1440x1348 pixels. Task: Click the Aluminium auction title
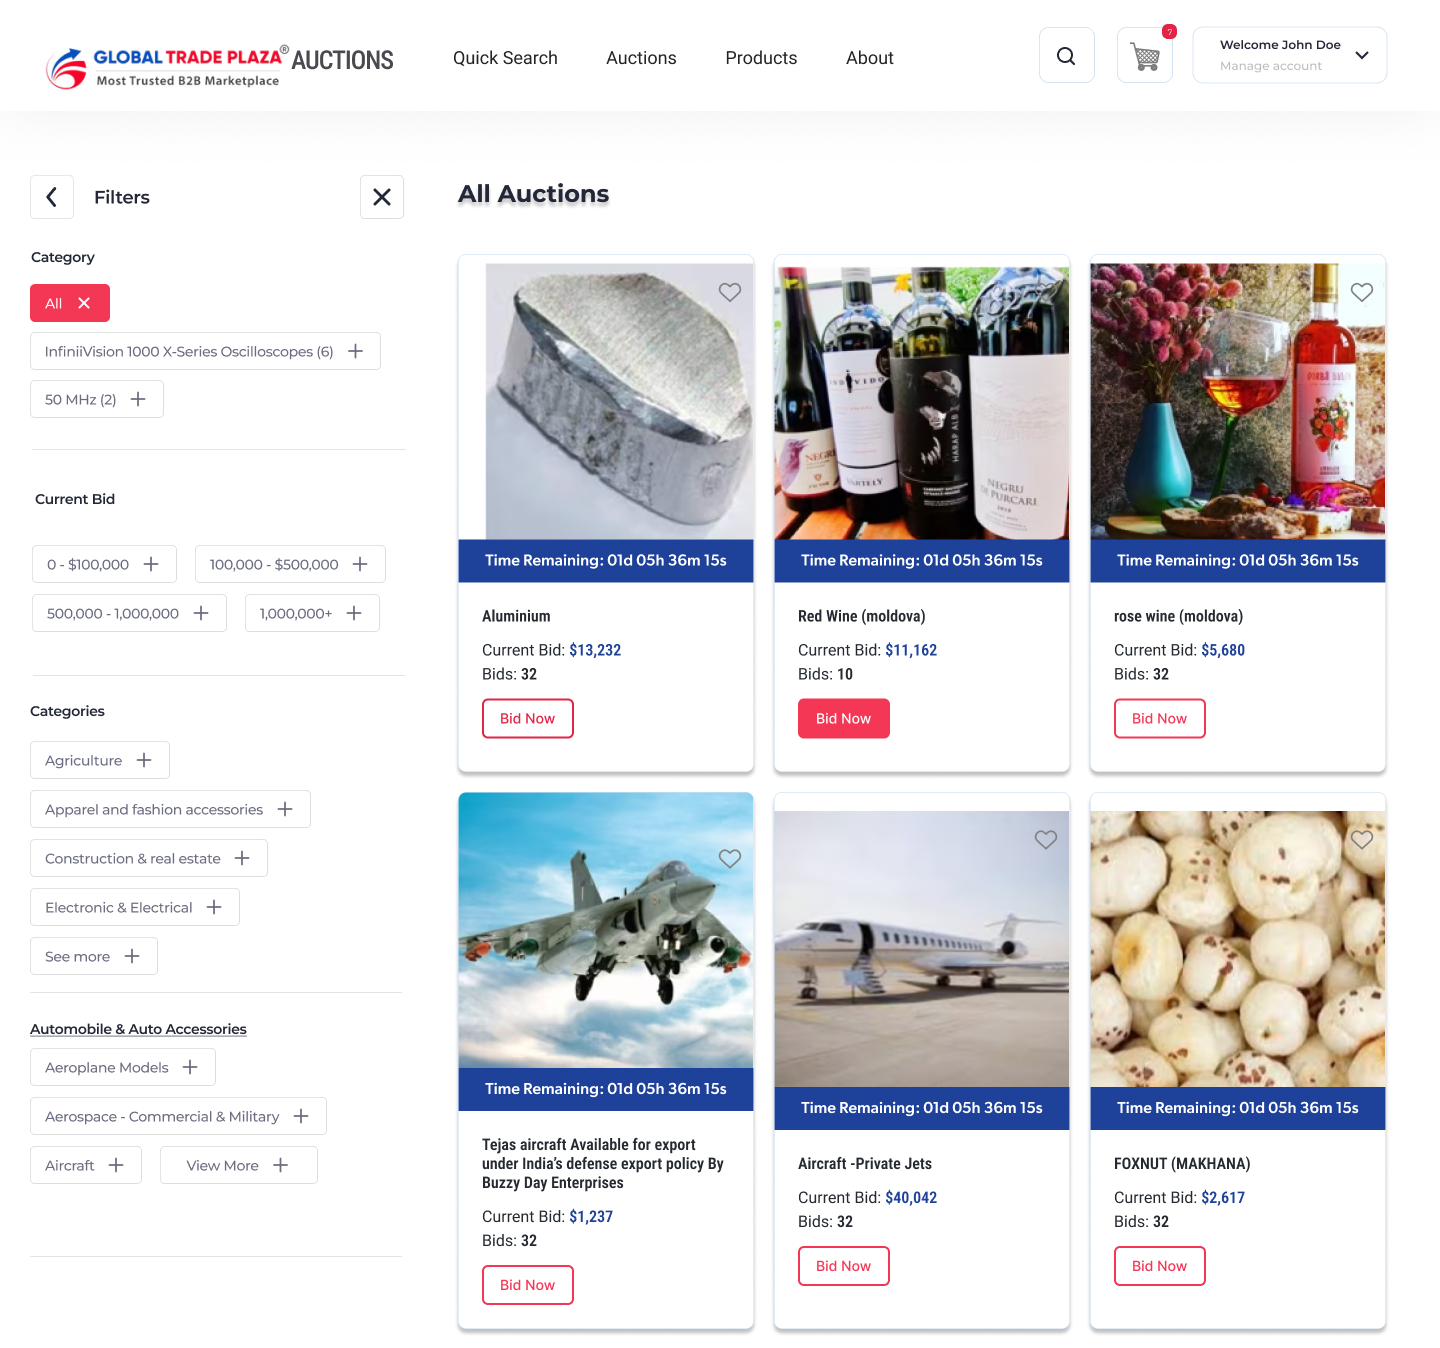516,616
